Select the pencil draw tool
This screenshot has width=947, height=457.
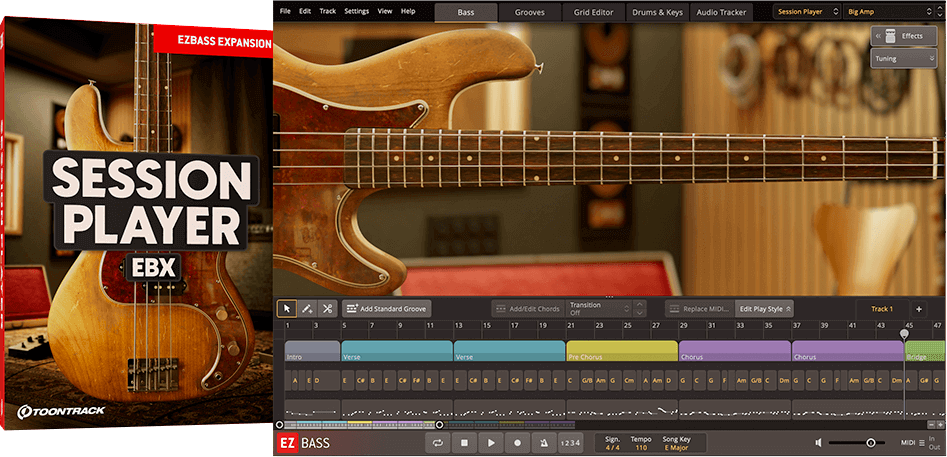(x=307, y=309)
